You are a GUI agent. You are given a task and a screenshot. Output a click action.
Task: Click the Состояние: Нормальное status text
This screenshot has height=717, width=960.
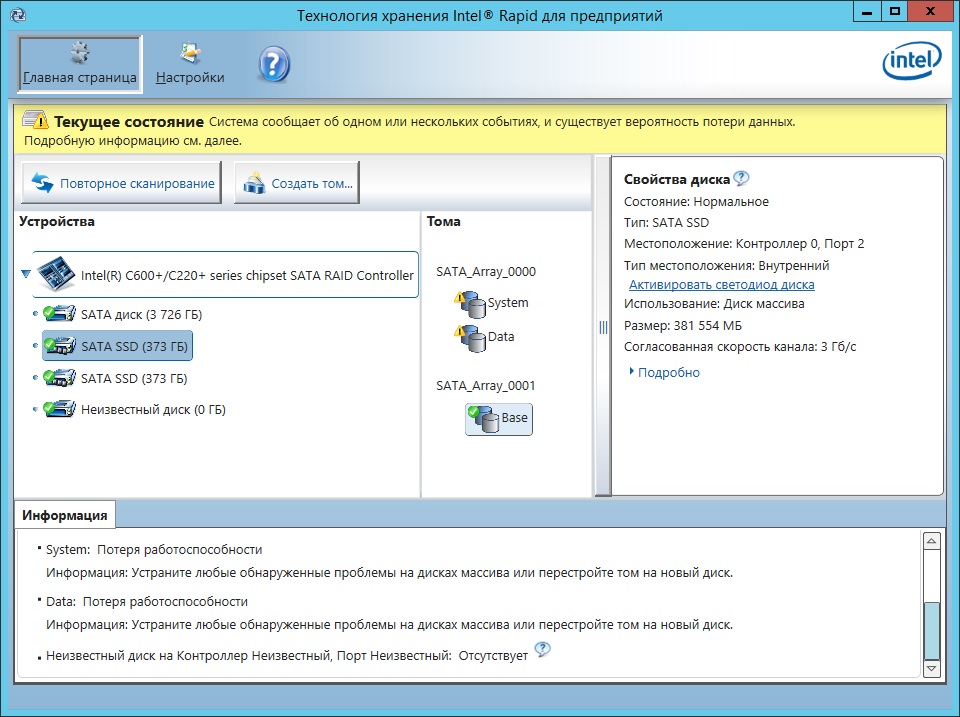(696, 201)
